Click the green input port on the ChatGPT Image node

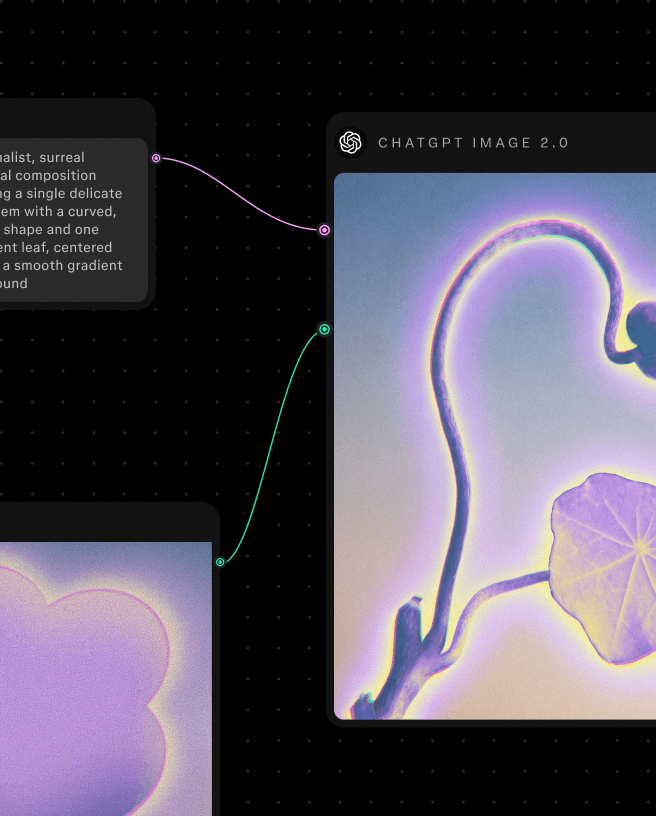click(x=324, y=329)
